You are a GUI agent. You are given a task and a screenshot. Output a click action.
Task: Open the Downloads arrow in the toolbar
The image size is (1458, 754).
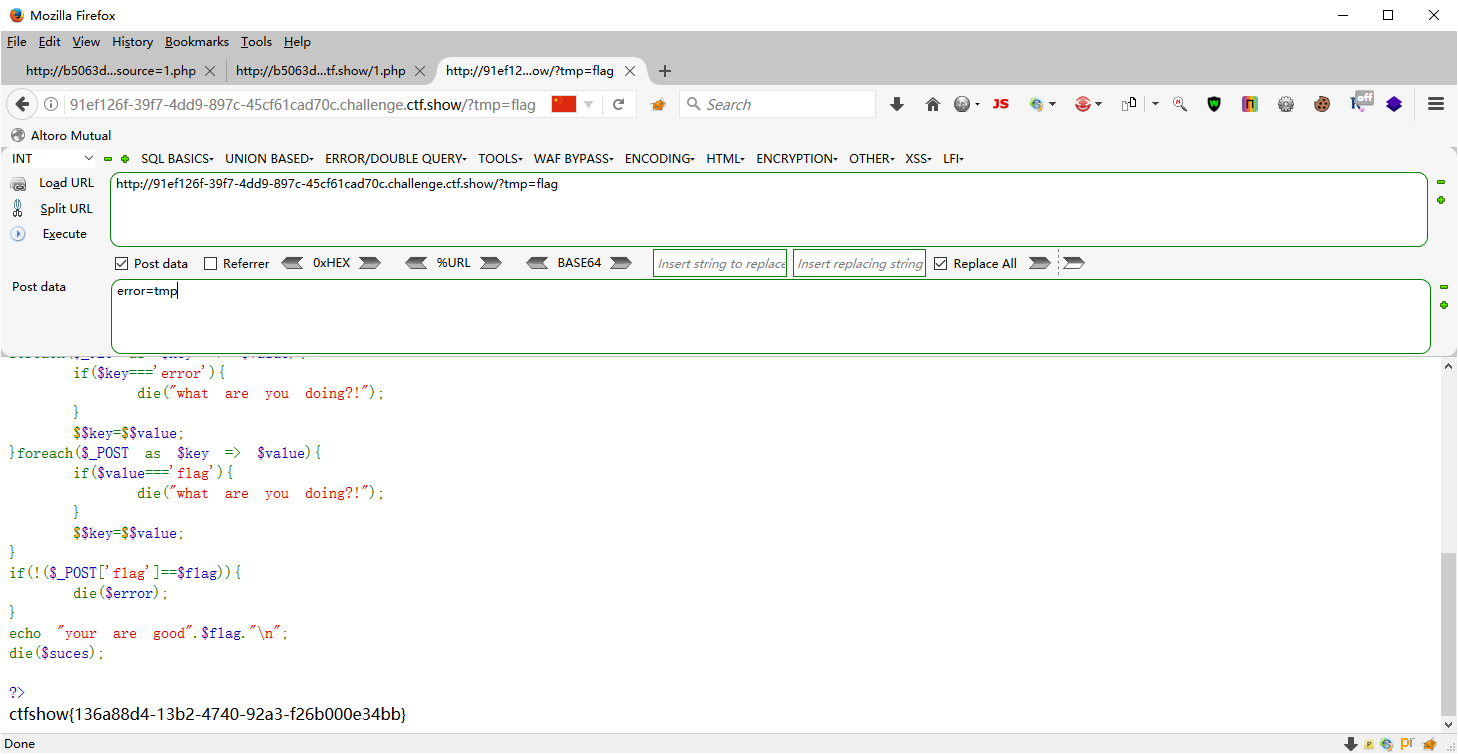click(897, 104)
